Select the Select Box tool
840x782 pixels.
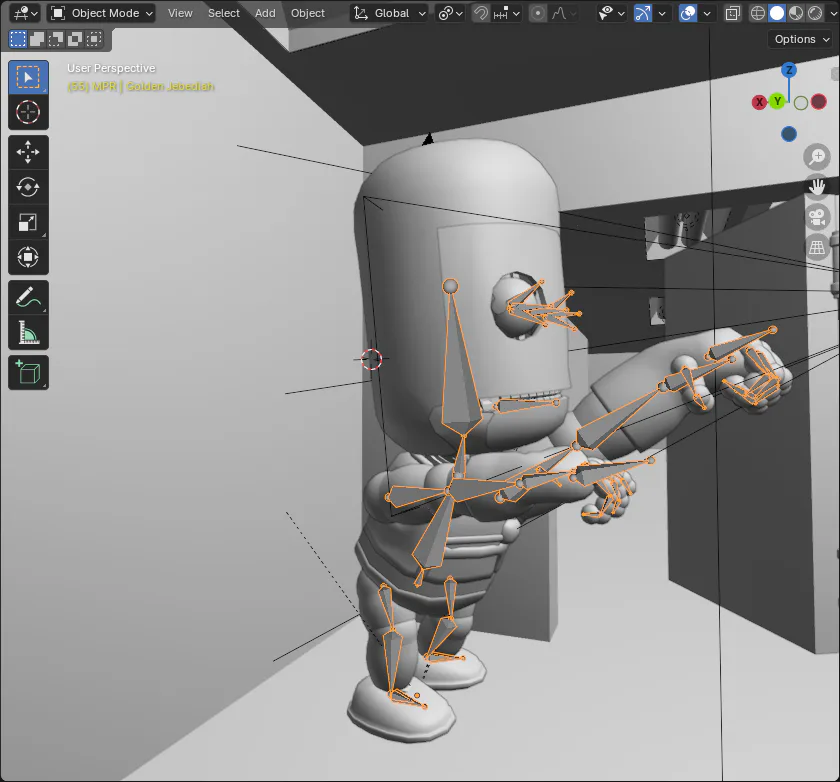click(28, 77)
